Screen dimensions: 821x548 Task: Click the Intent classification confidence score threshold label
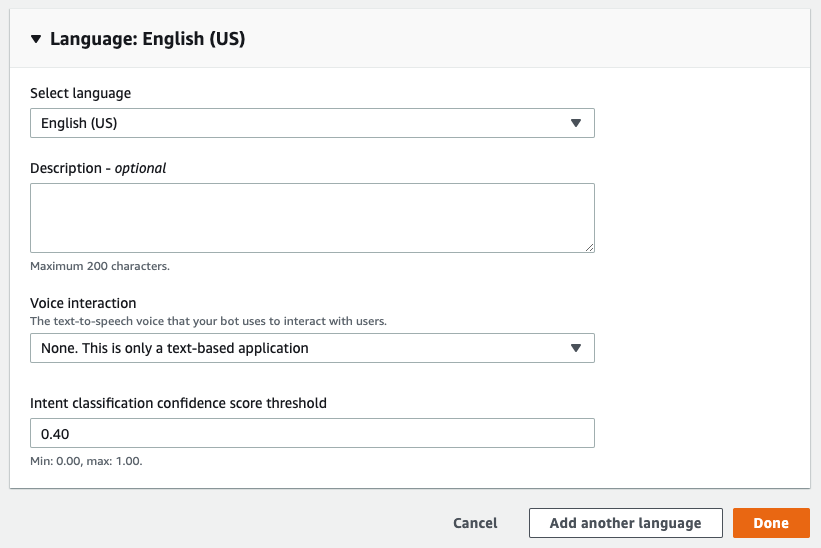[178, 403]
